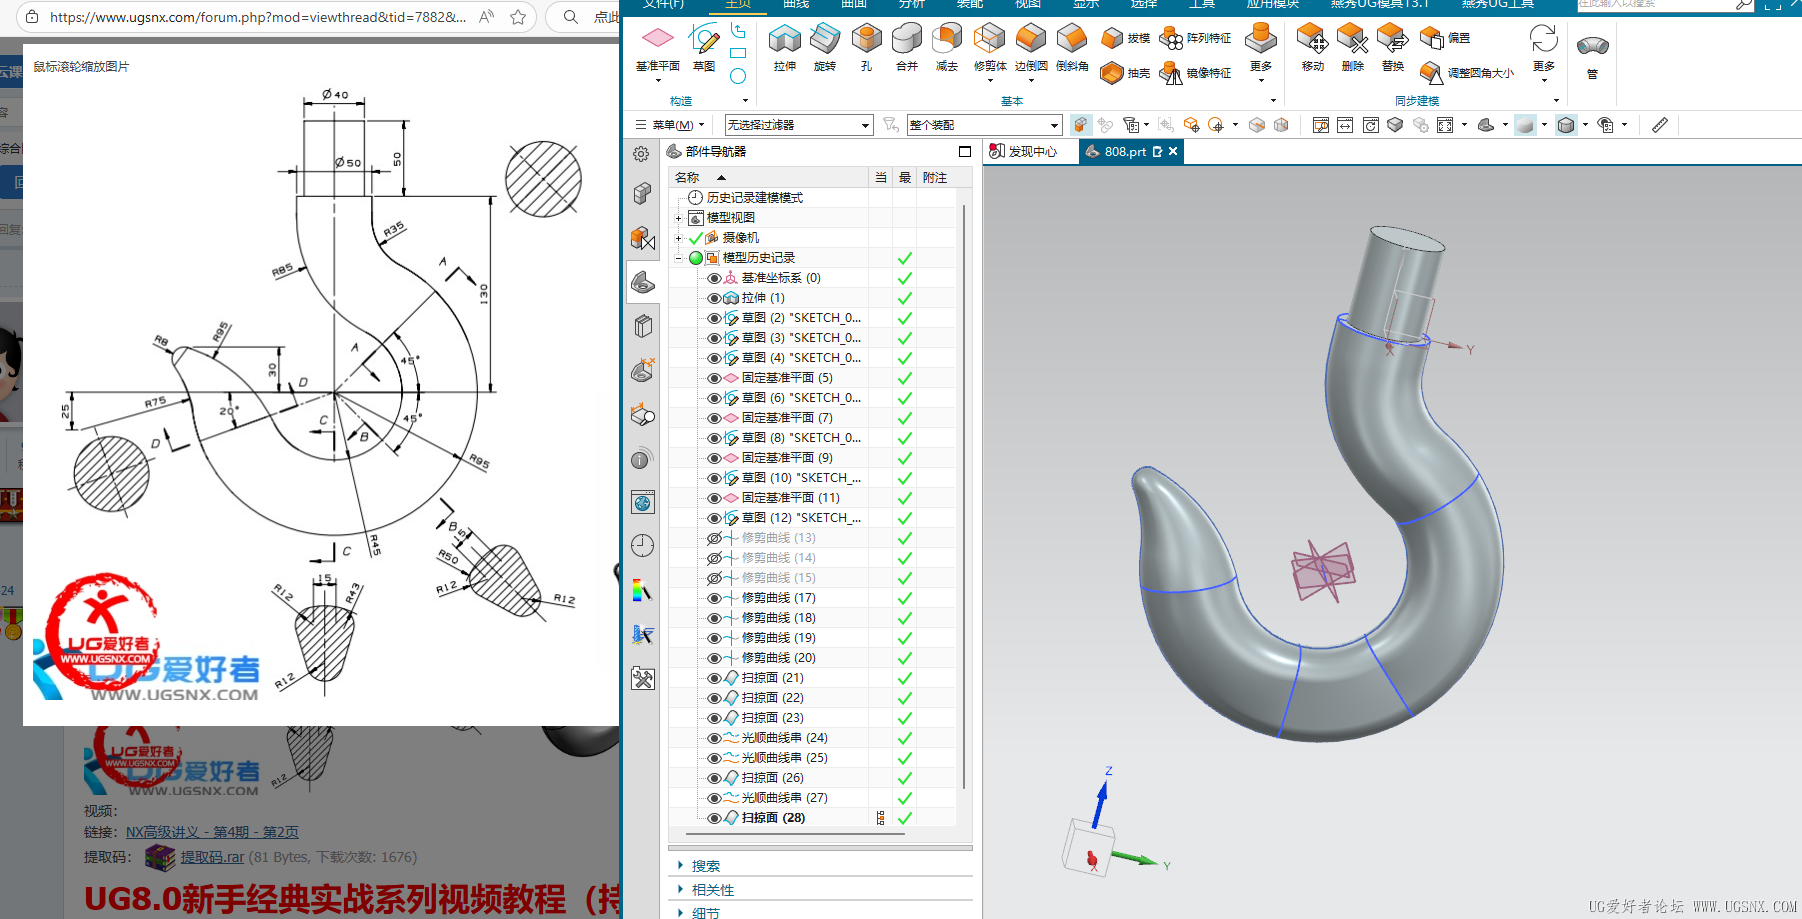Open the 曲线 ribbon tab
The image size is (1802, 919).
pos(796,4)
